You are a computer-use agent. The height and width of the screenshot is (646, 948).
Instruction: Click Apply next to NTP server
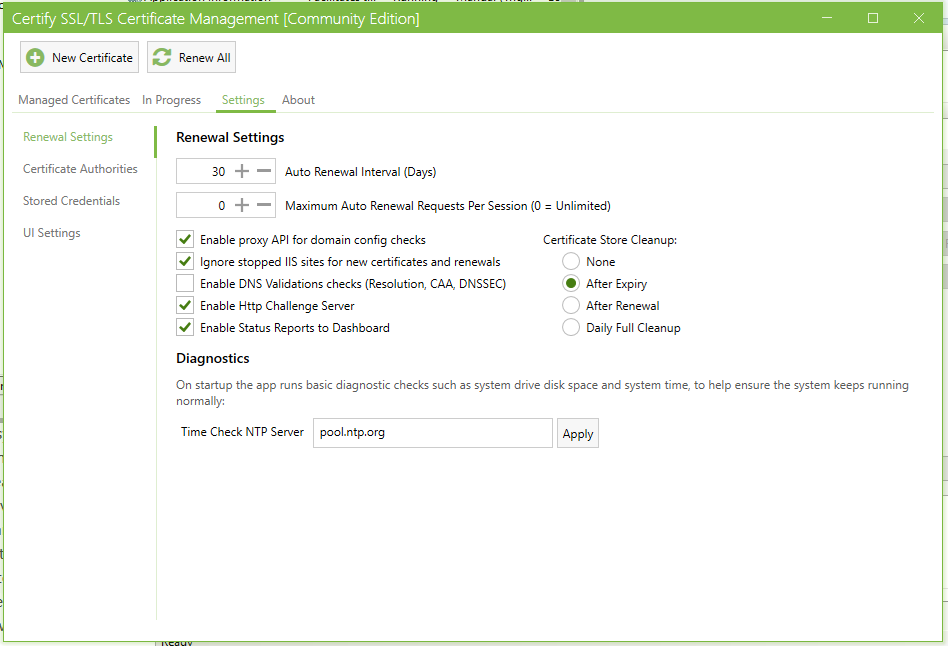[x=578, y=433]
